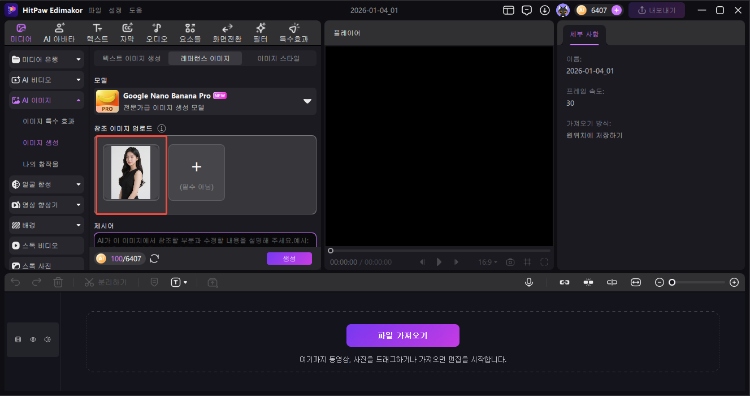
Task: Open the 16:9 aspect ratio dropdown
Action: [x=488, y=262]
